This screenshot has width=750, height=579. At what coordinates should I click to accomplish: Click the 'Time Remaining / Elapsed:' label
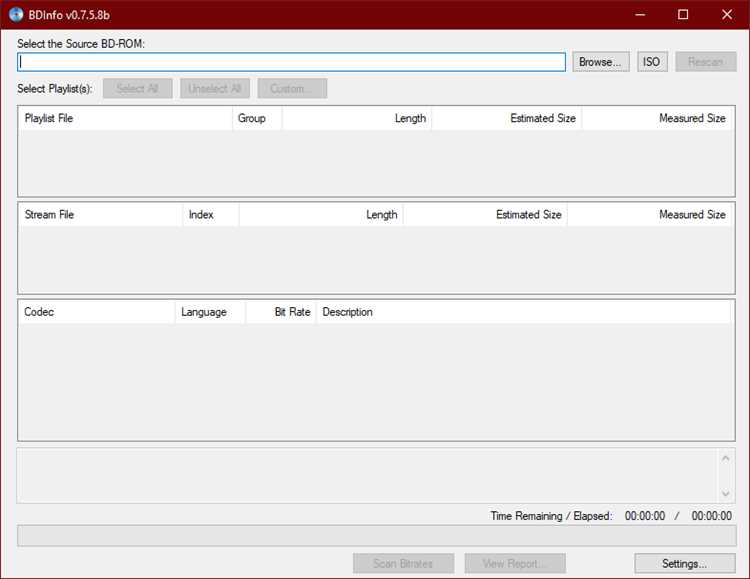(x=551, y=516)
